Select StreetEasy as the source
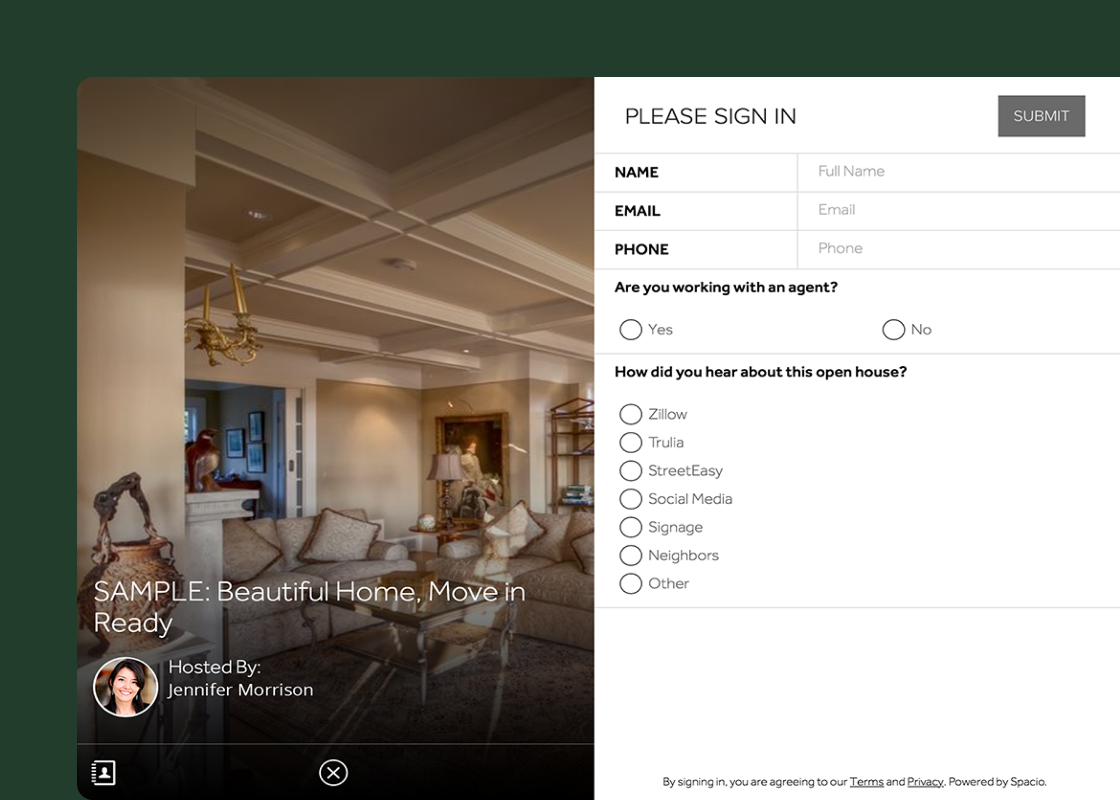 pyautogui.click(x=630, y=471)
